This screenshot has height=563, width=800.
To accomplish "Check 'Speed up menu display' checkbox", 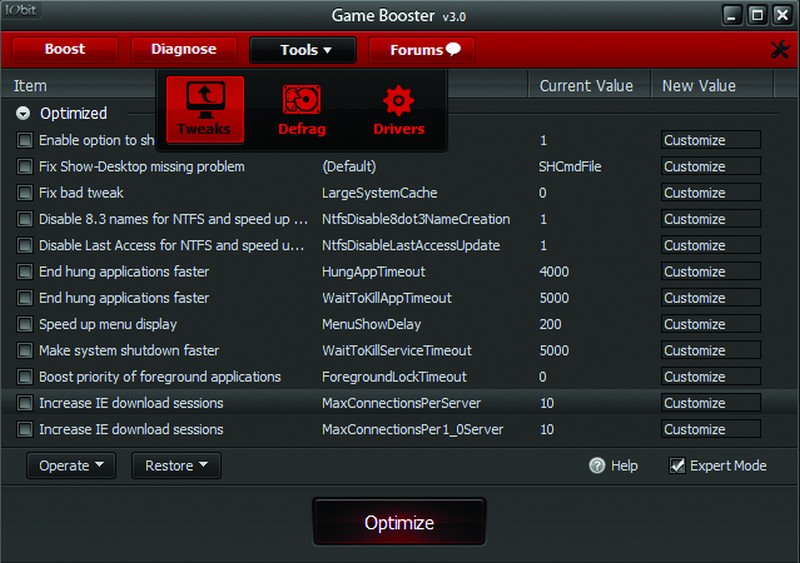I will [x=24, y=324].
